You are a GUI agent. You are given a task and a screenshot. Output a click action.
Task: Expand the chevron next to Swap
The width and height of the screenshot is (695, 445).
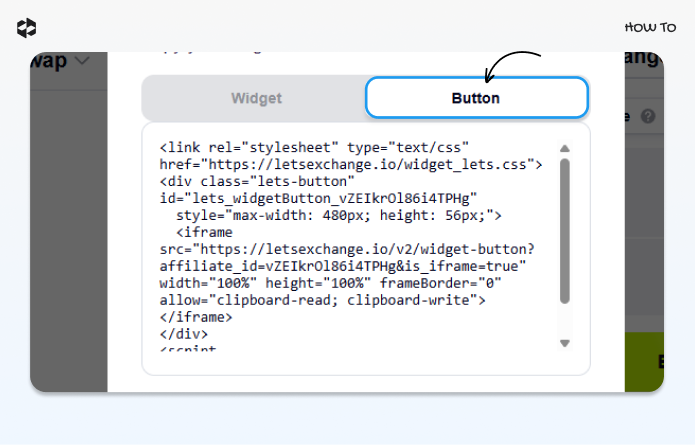coord(82,60)
